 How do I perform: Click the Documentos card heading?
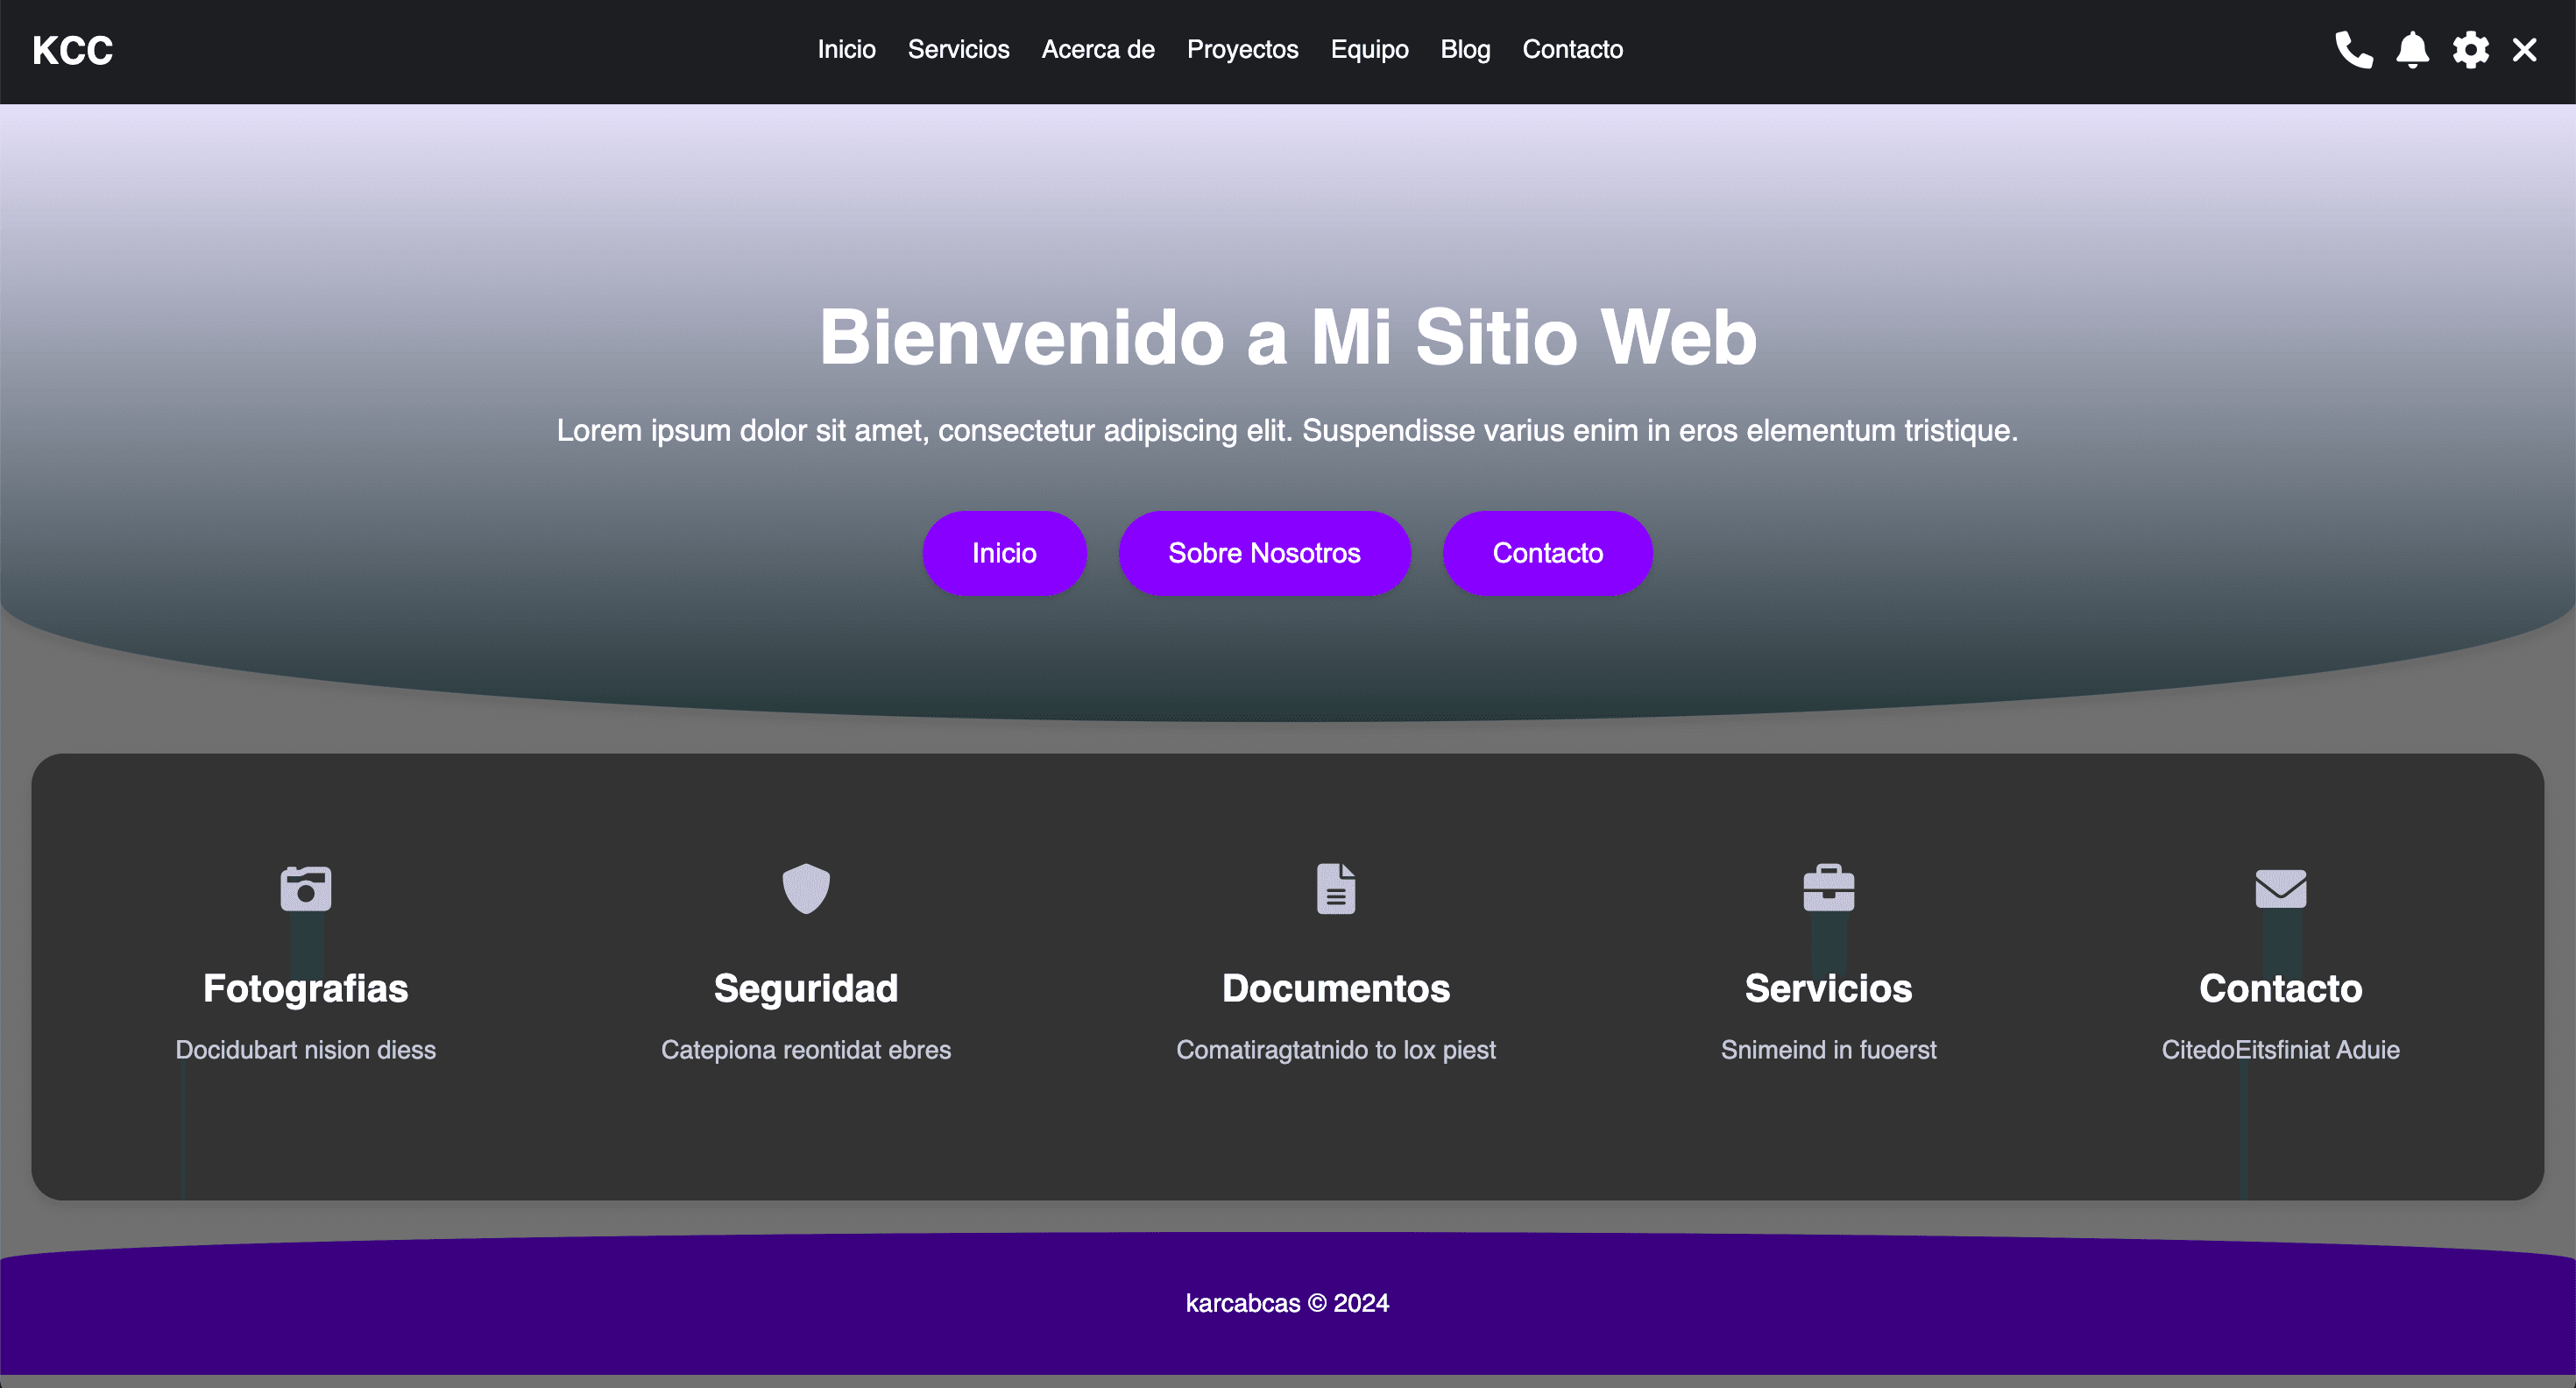click(1335, 988)
